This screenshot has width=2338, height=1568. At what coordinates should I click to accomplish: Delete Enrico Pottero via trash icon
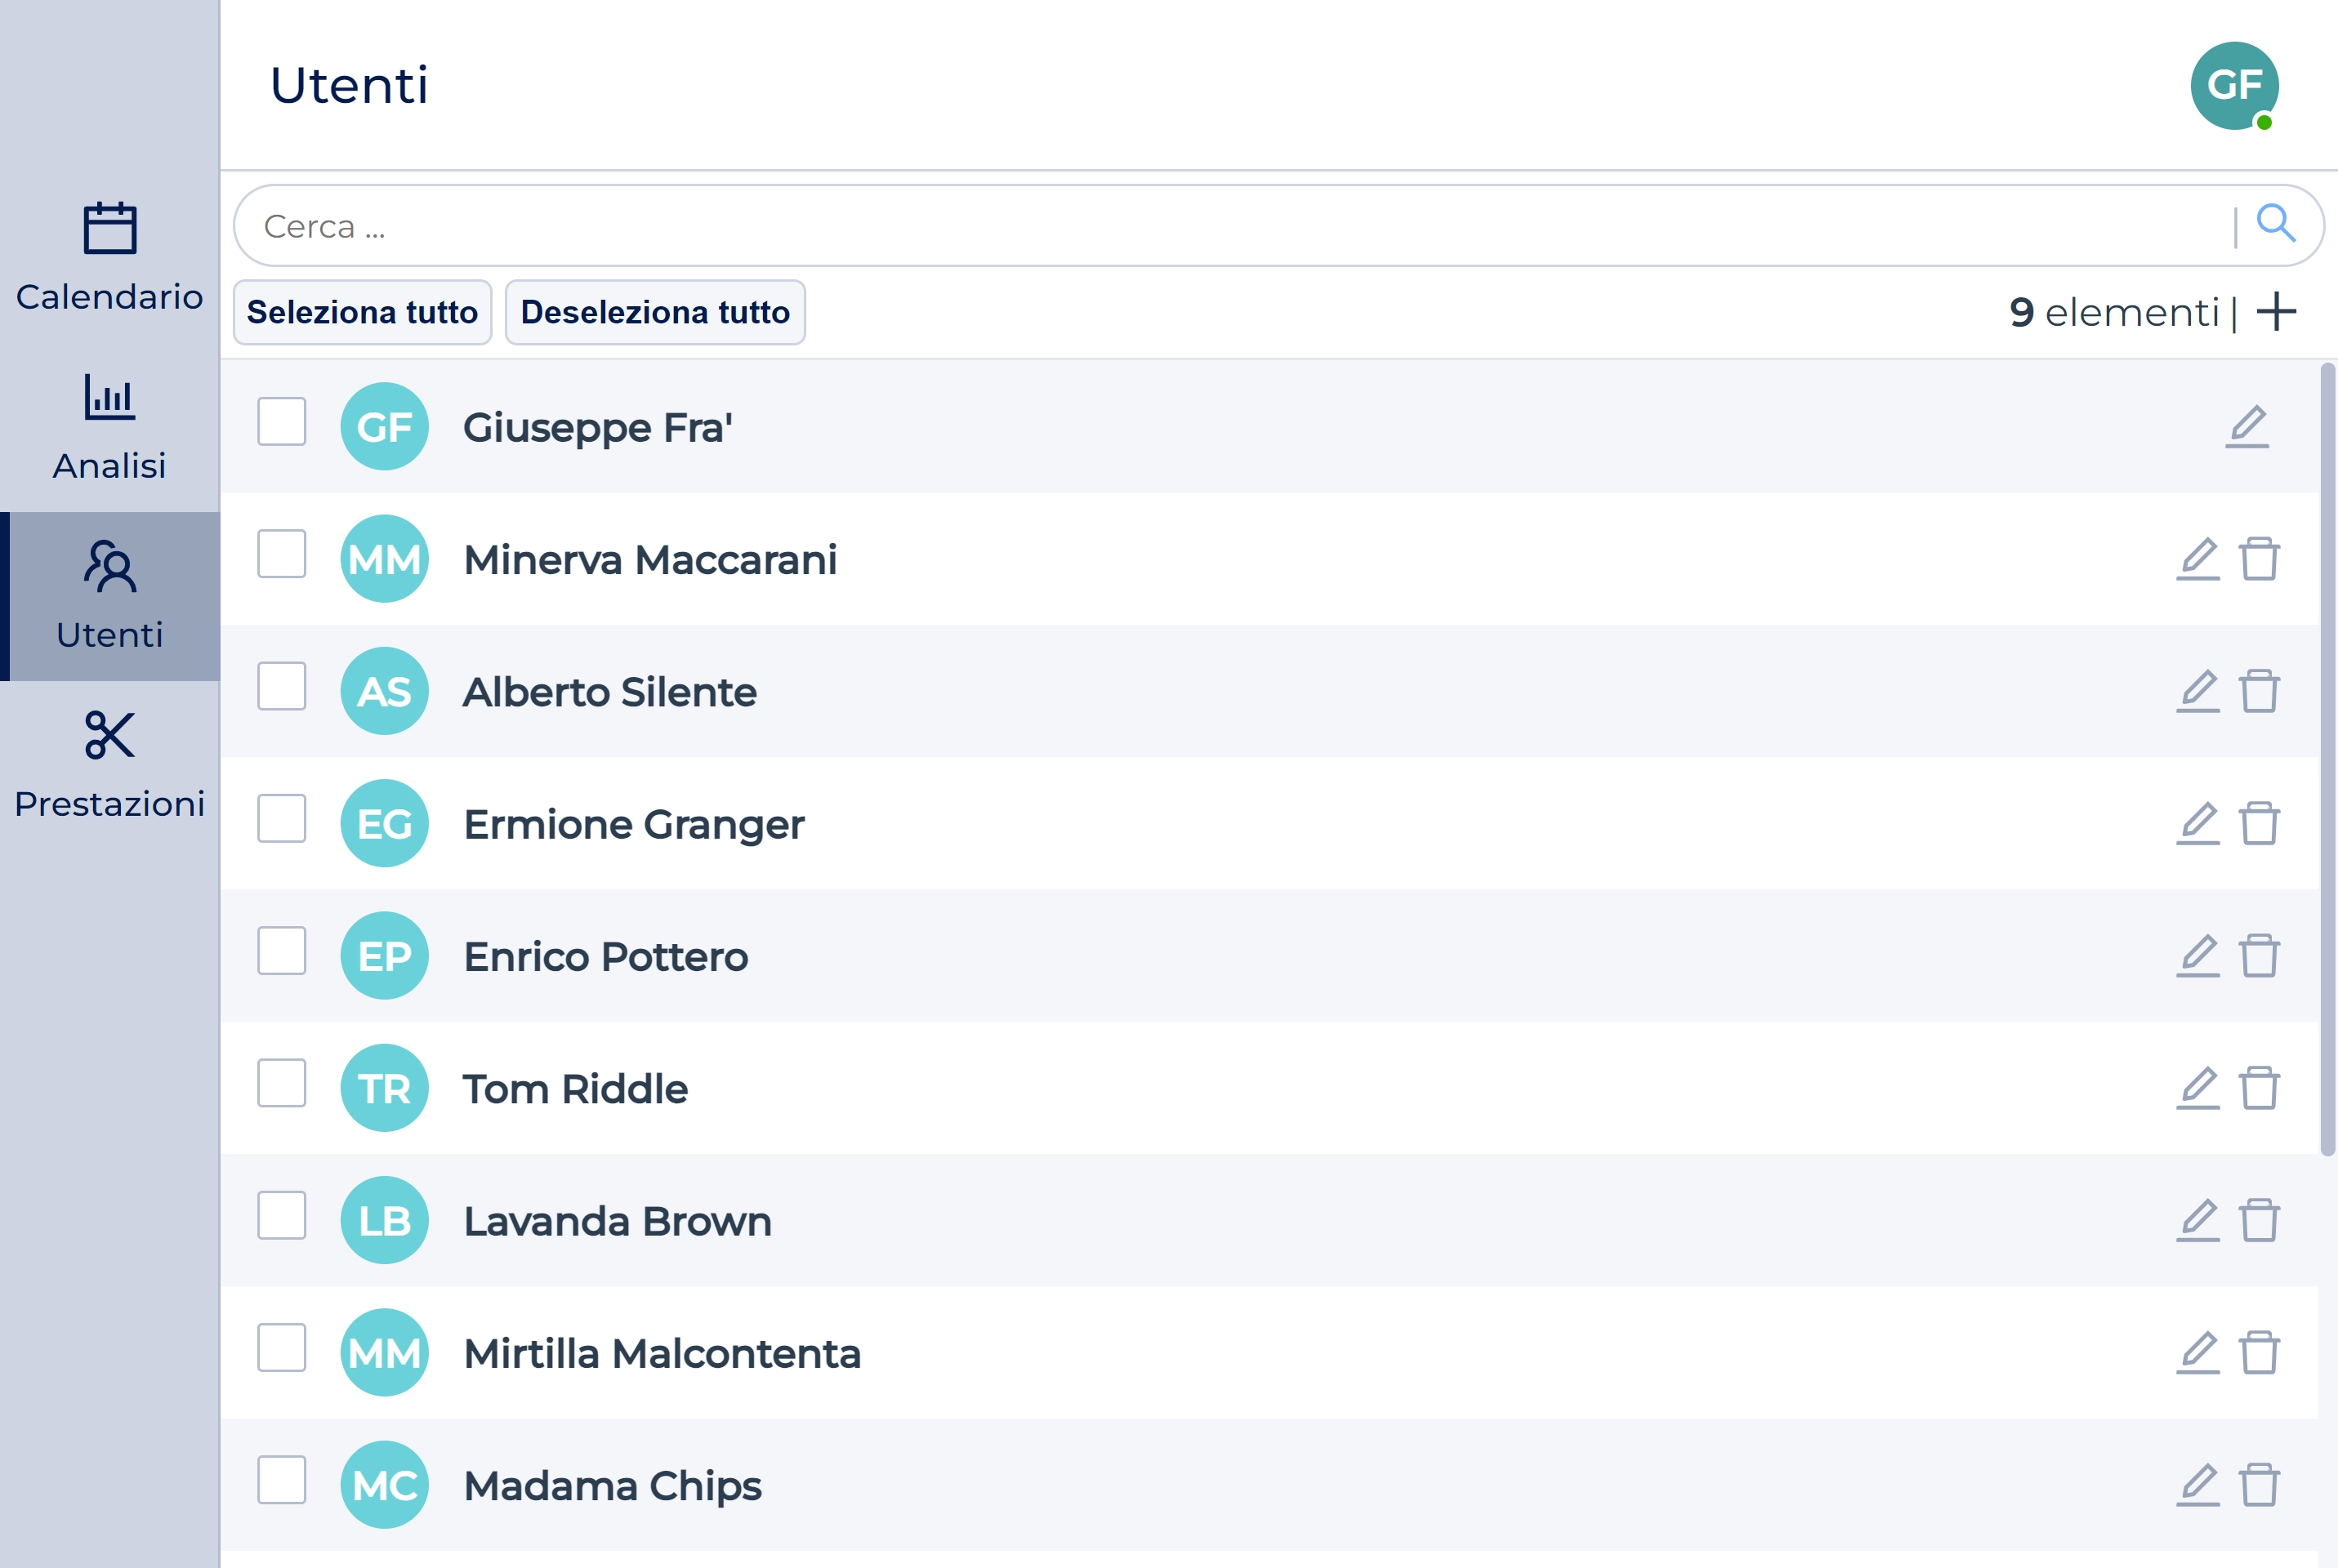pos(2259,956)
